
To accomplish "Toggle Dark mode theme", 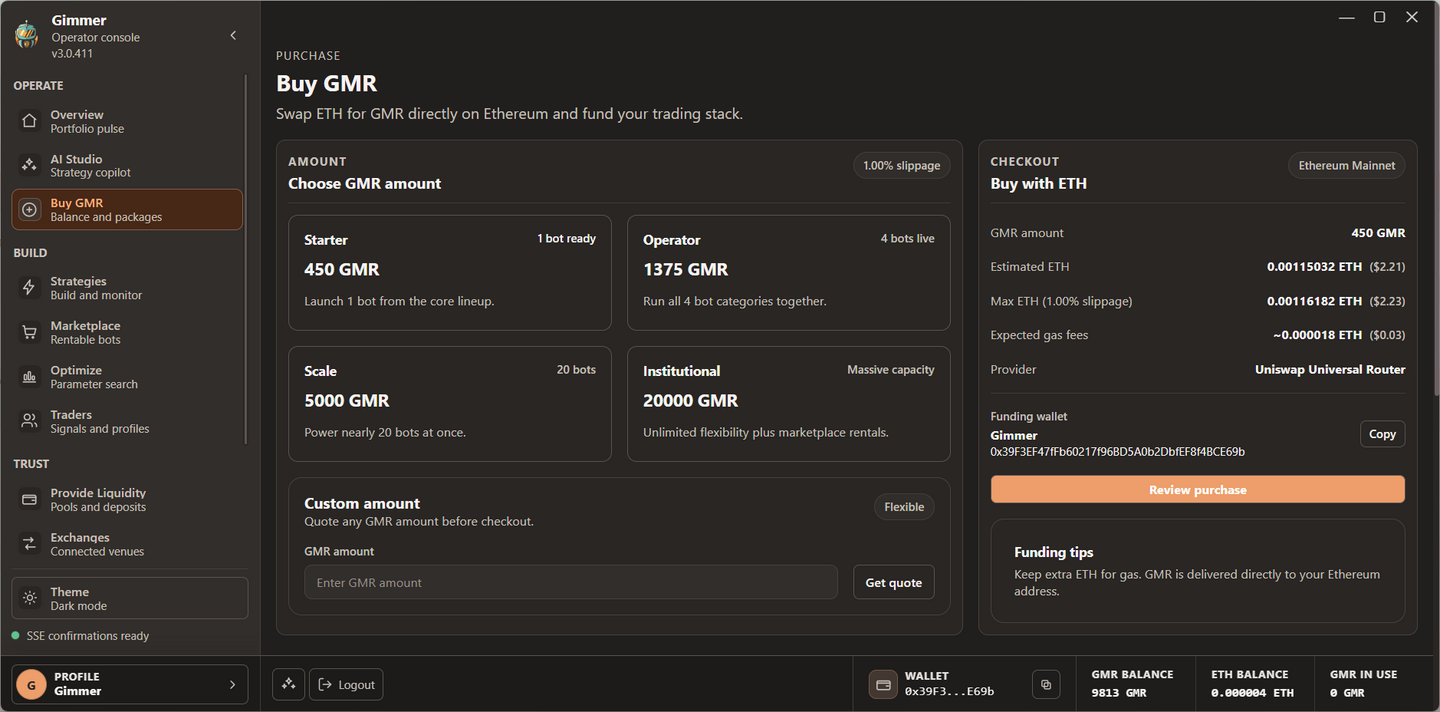I will click(130, 598).
